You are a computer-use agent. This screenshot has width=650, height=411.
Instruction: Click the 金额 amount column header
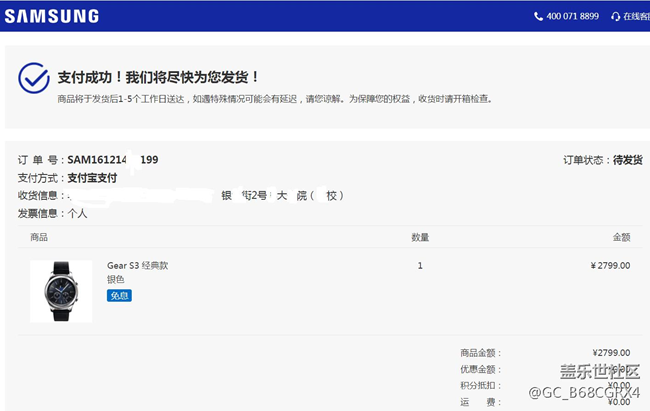click(621, 237)
